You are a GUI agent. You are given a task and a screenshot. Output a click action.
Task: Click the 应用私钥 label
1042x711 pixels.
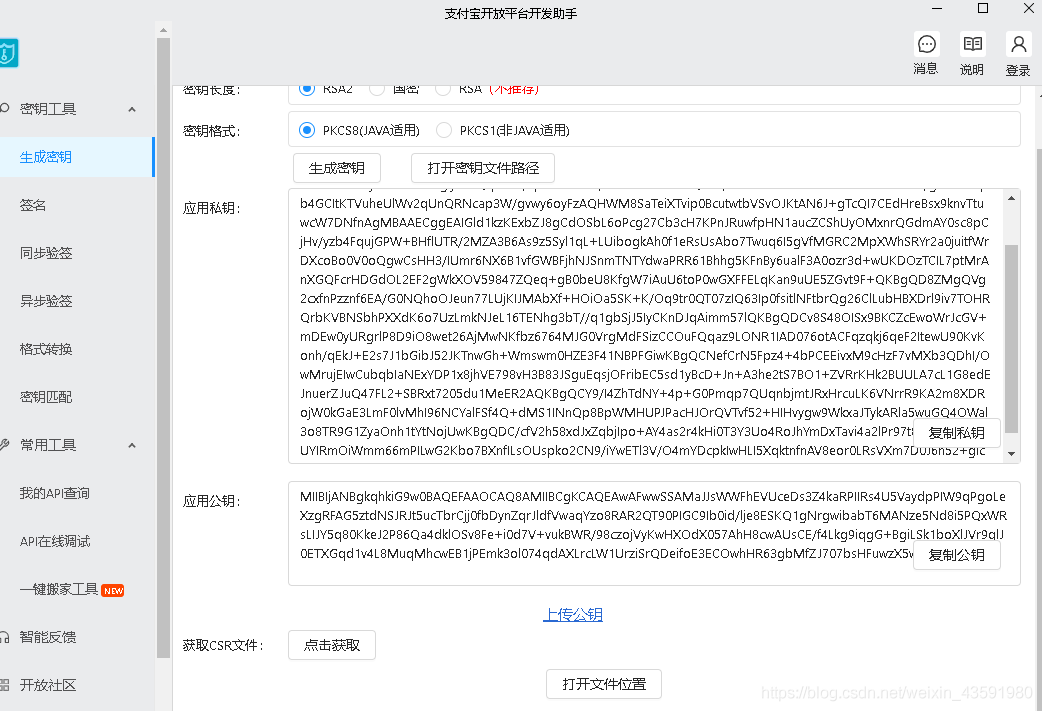[212, 208]
